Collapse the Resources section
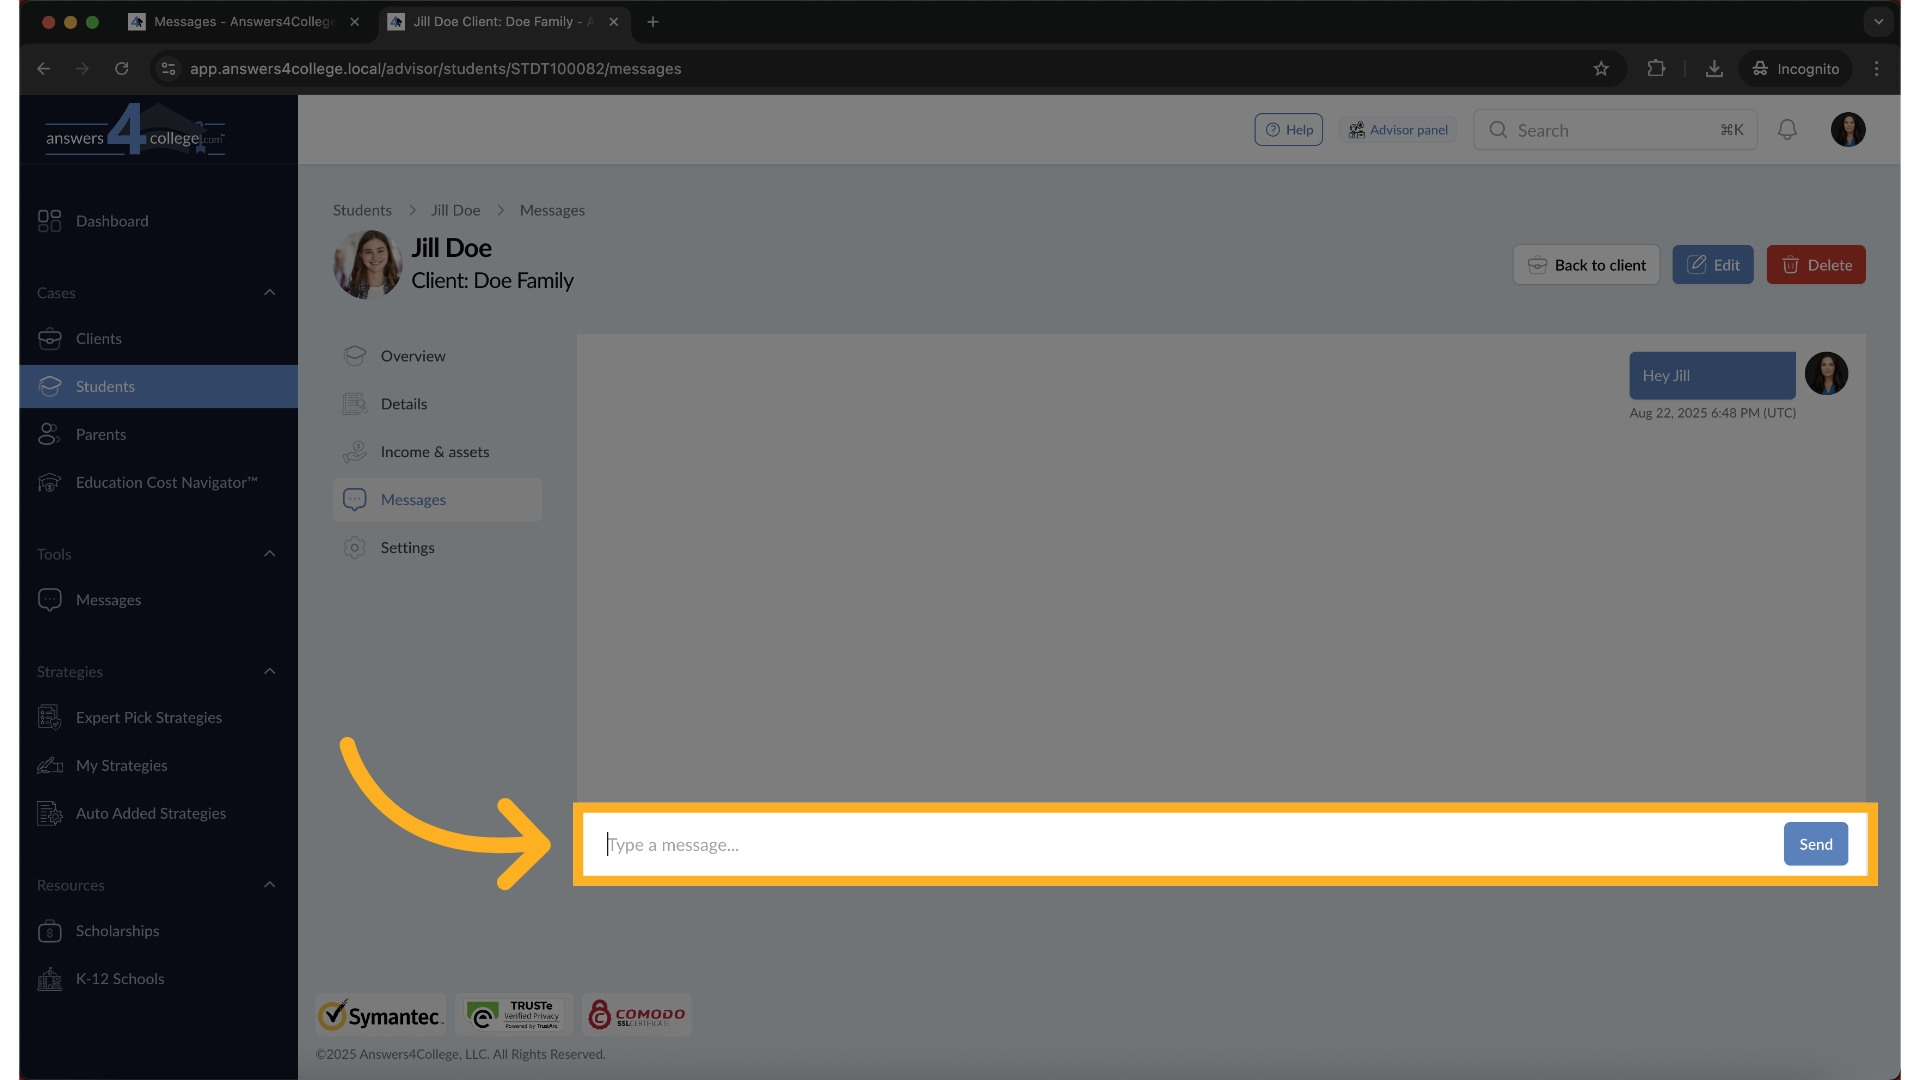1920x1080 pixels. pos(269,884)
